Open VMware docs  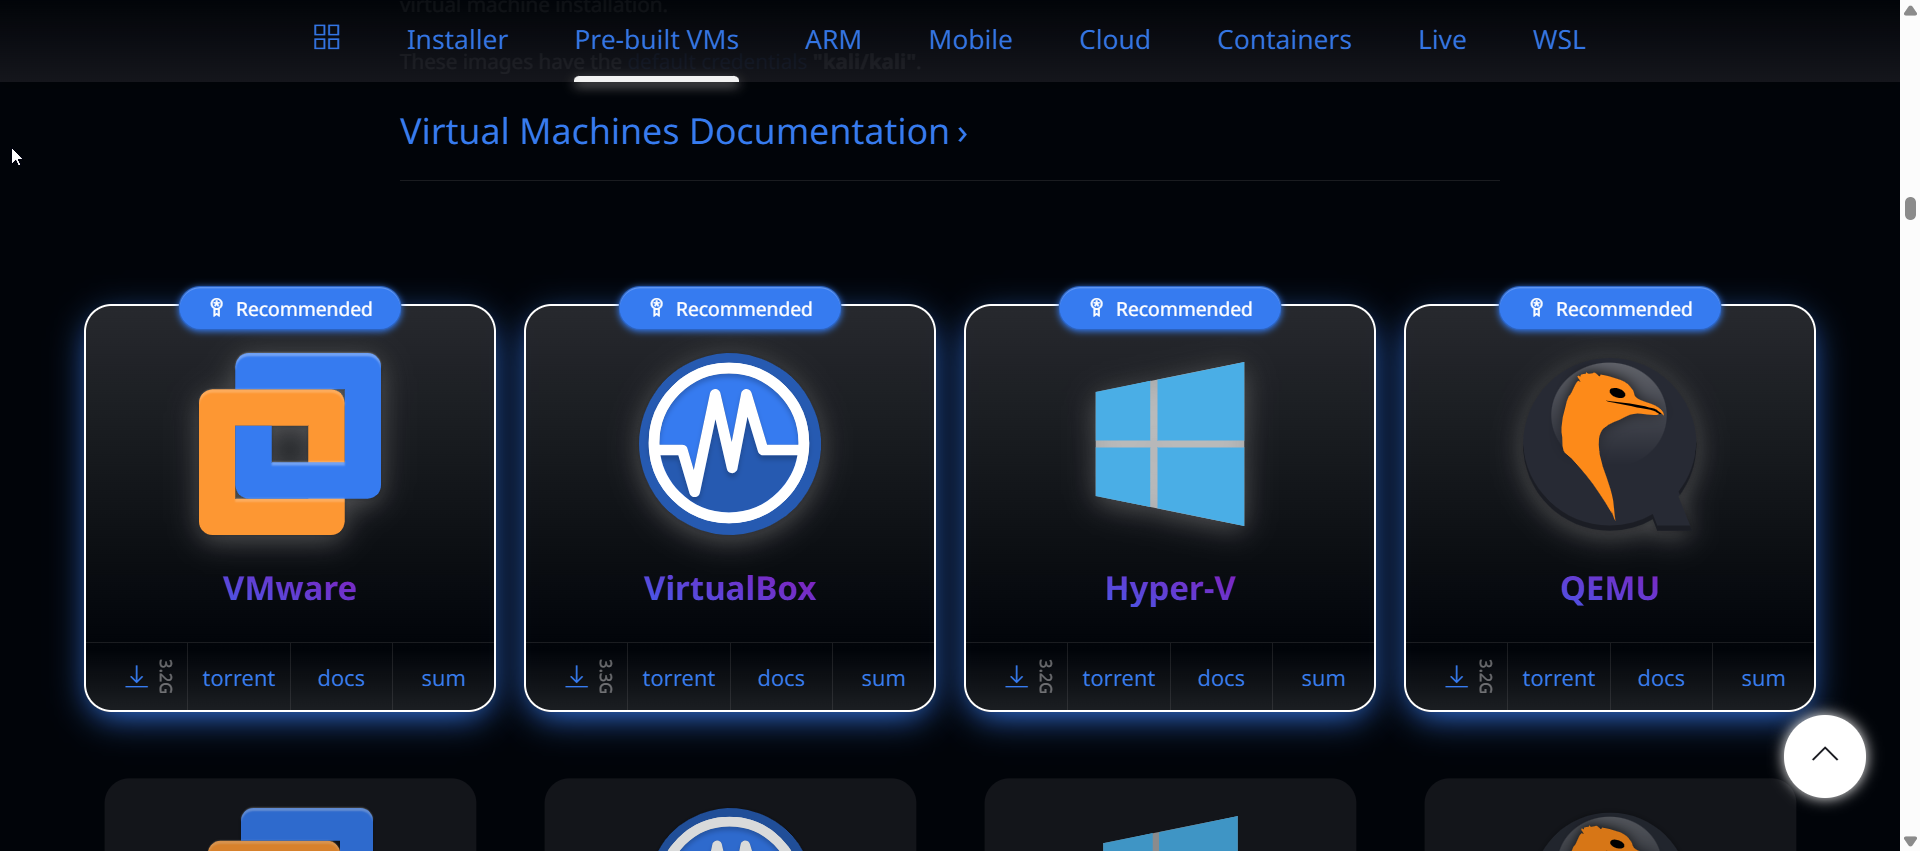(x=341, y=678)
